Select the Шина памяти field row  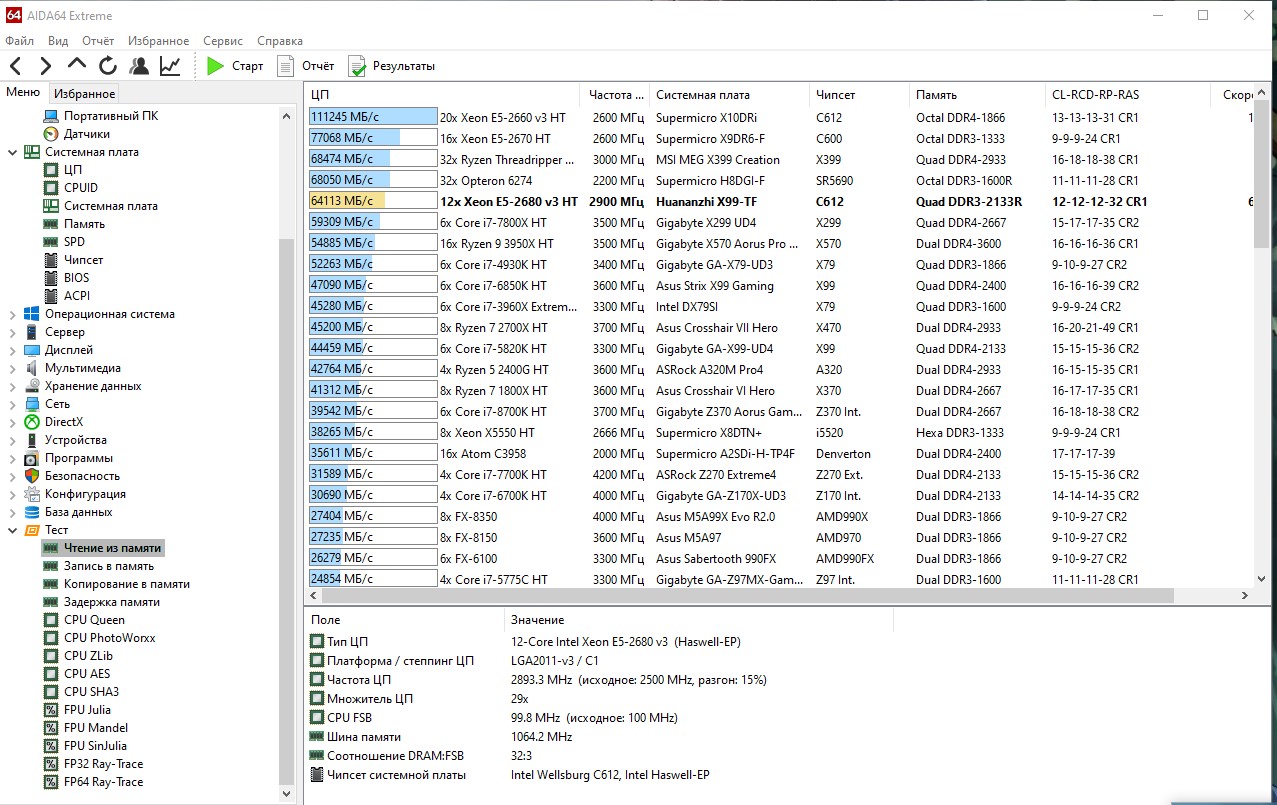point(599,737)
